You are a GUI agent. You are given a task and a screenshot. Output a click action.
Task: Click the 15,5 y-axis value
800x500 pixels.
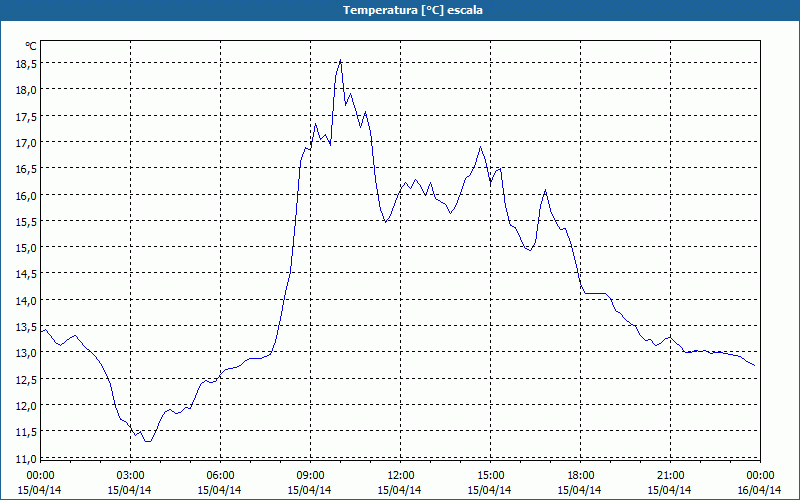(25, 222)
